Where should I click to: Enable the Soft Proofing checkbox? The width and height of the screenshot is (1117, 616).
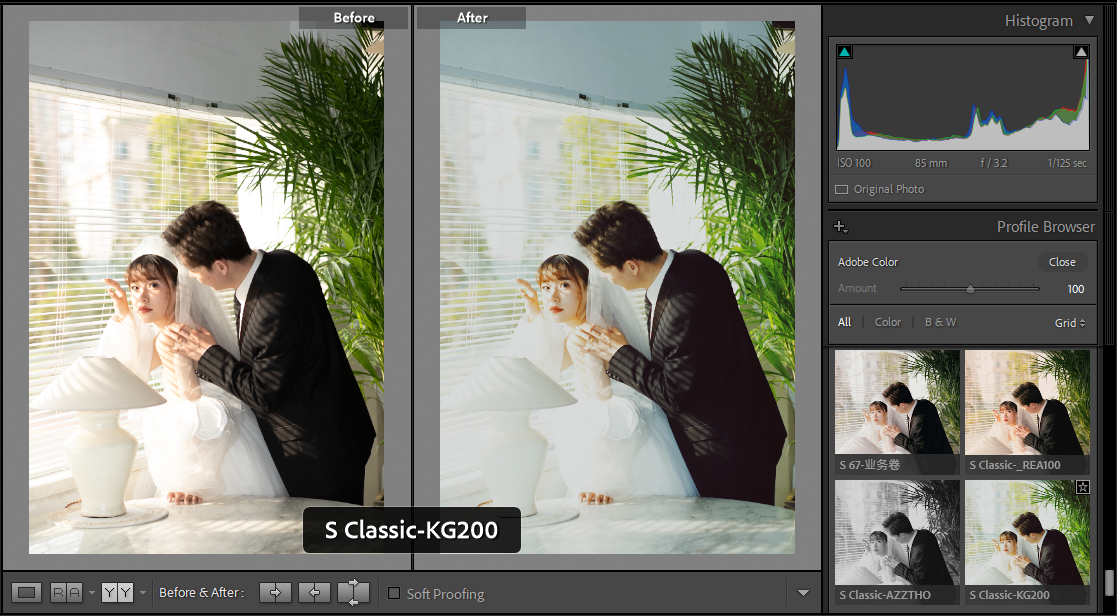[394, 594]
